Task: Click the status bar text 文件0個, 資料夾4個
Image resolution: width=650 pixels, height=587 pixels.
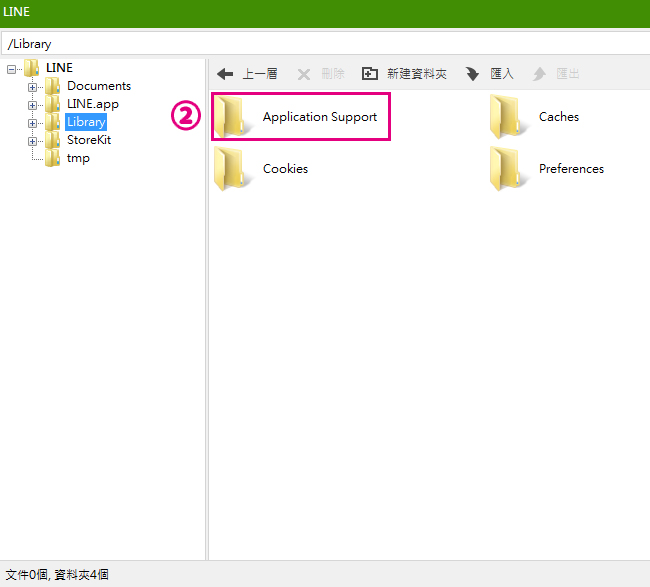Action: point(57,575)
